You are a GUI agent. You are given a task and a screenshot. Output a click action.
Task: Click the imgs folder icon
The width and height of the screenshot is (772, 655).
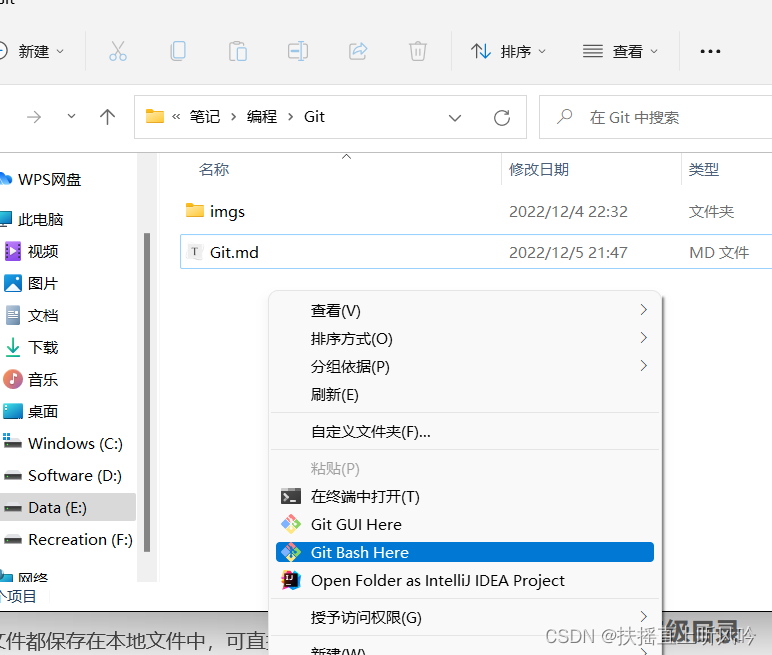tap(195, 210)
